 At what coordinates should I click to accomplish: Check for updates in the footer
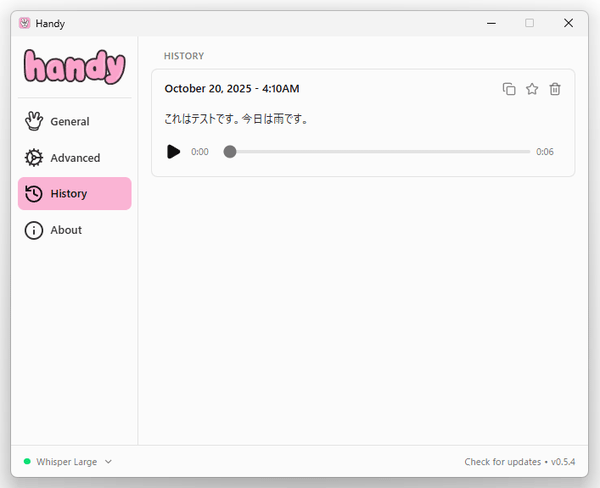click(x=502, y=462)
